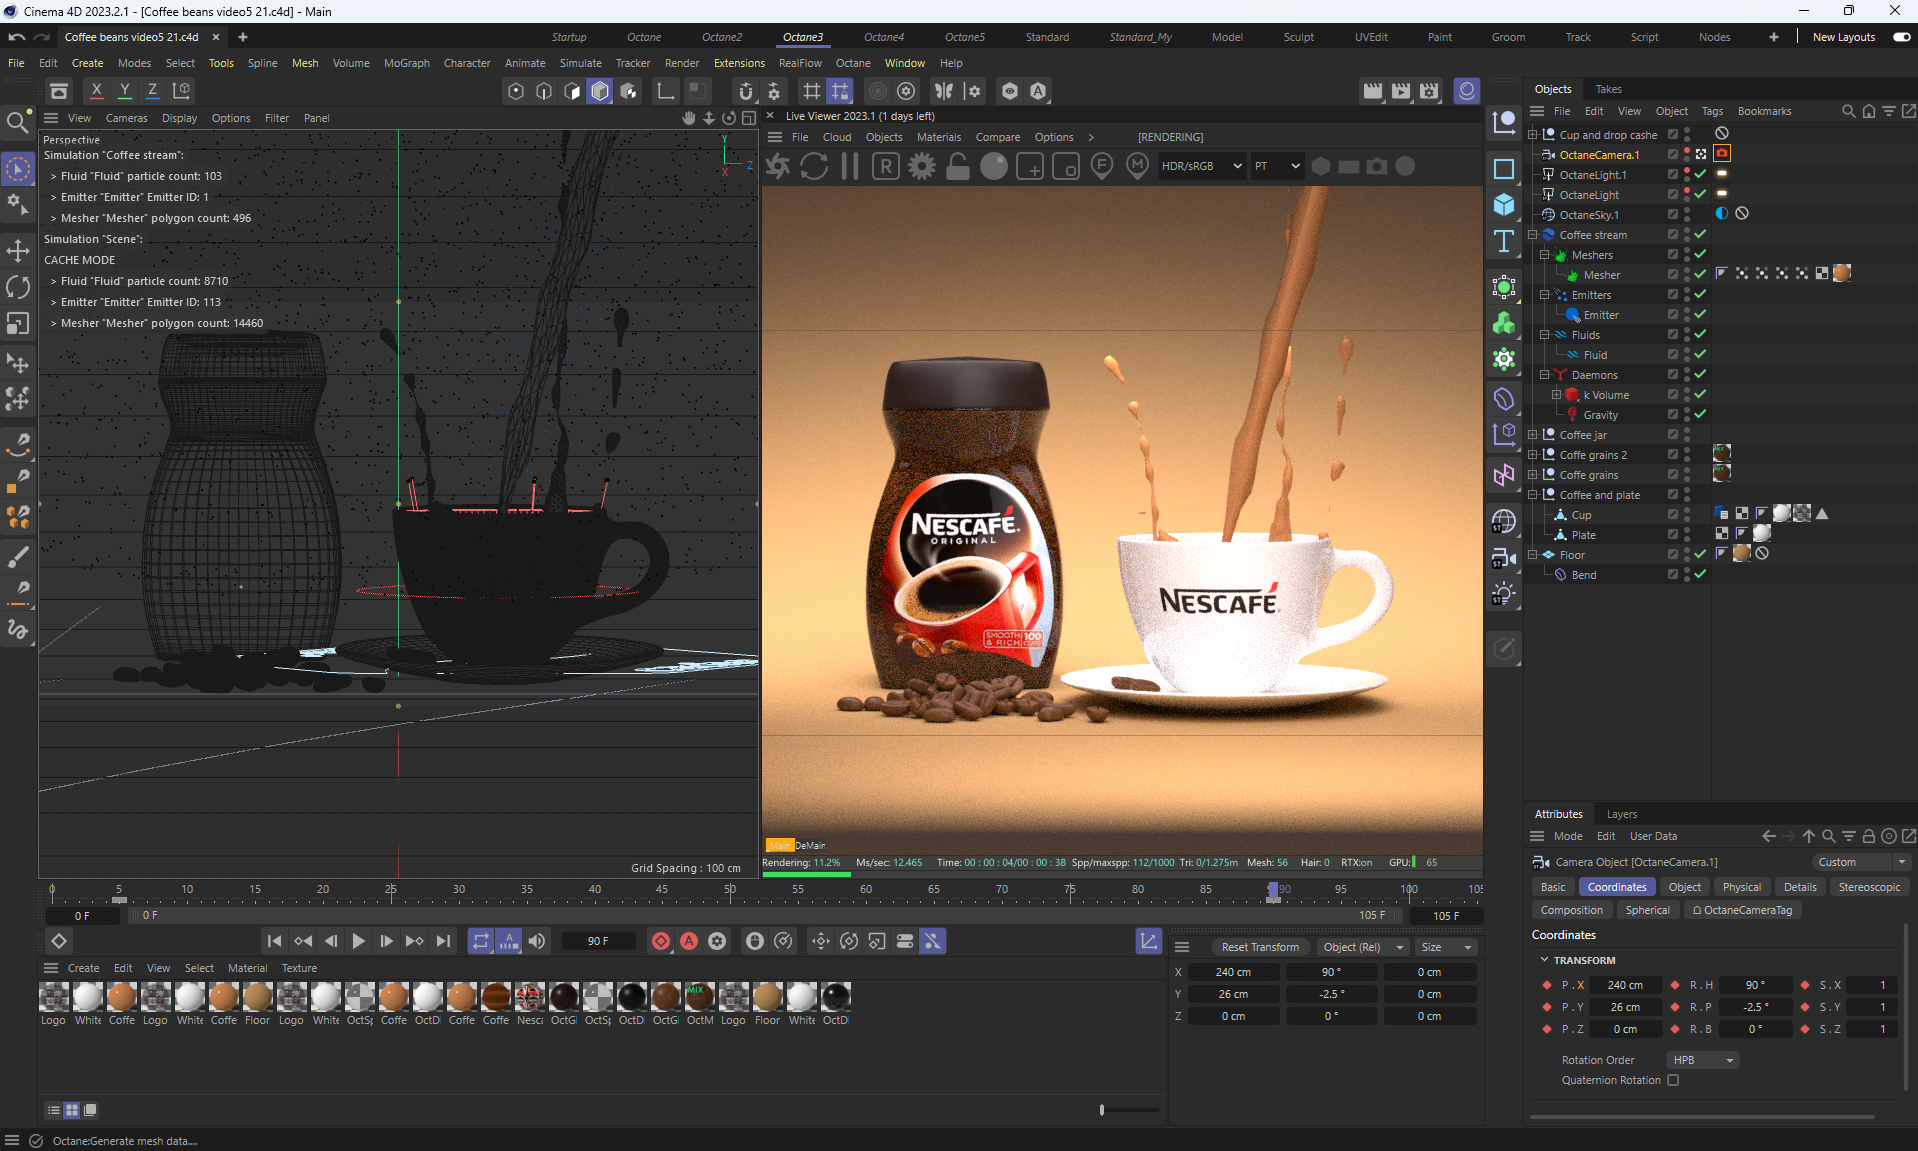This screenshot has width=1918, height=1151.
Task: Toggle the New Layouts switch
Action: [1901, 37]
